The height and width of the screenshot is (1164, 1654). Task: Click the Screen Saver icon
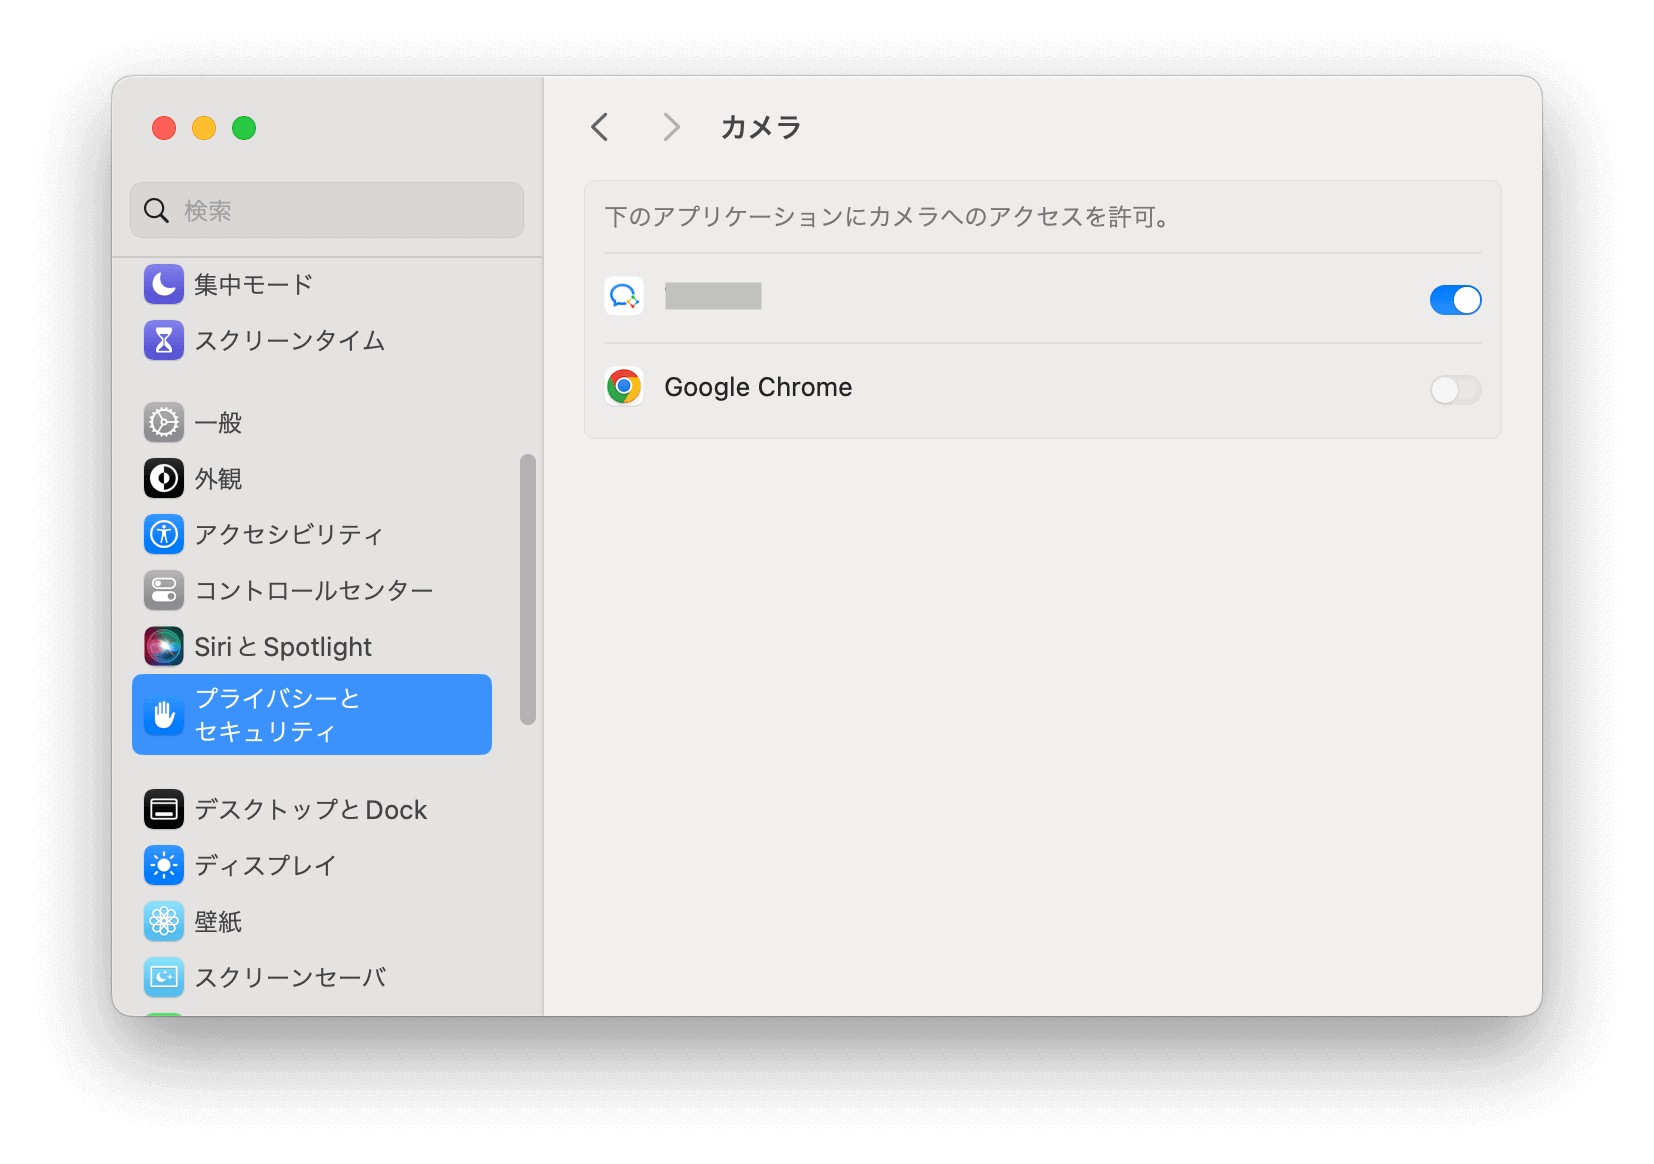point(164,977)
